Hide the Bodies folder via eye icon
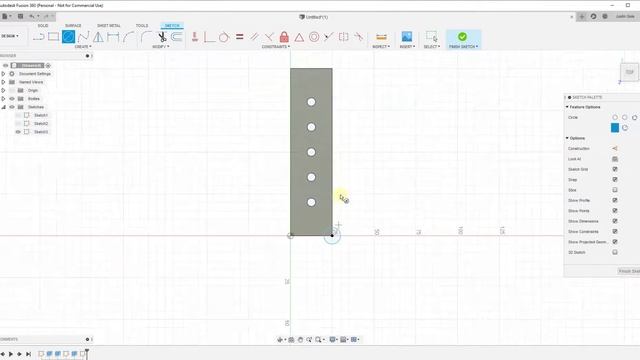The height and width of the screenshot is (360, 640). point(12,99)
